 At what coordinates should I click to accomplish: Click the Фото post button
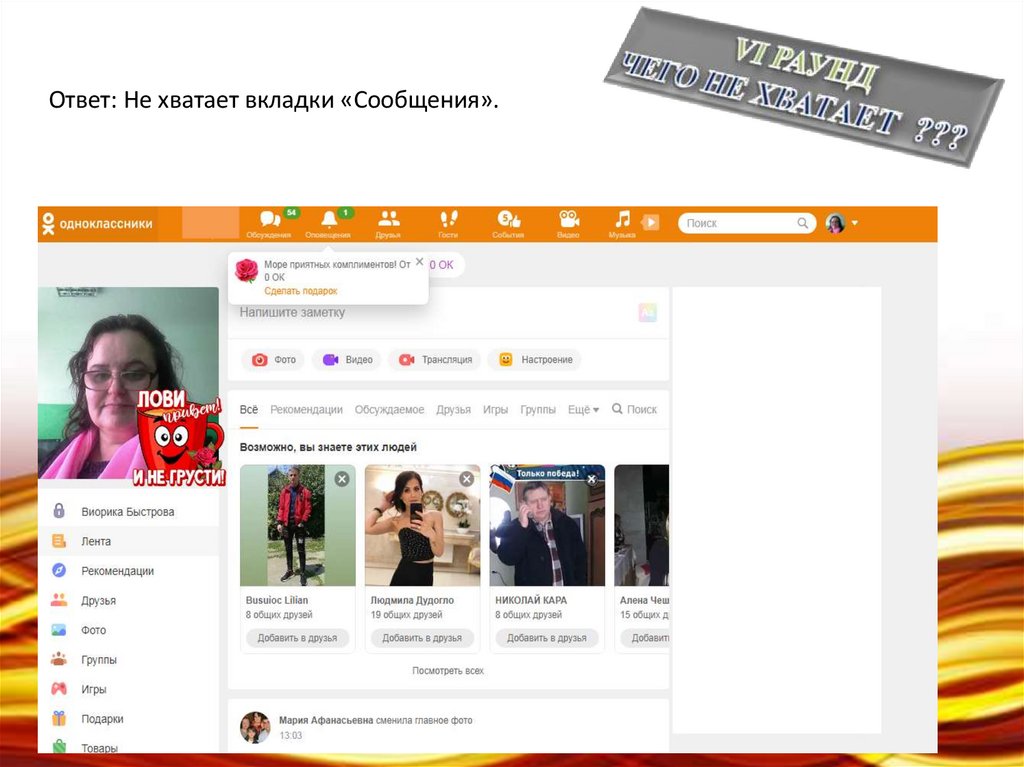click(x=274, y=360)
